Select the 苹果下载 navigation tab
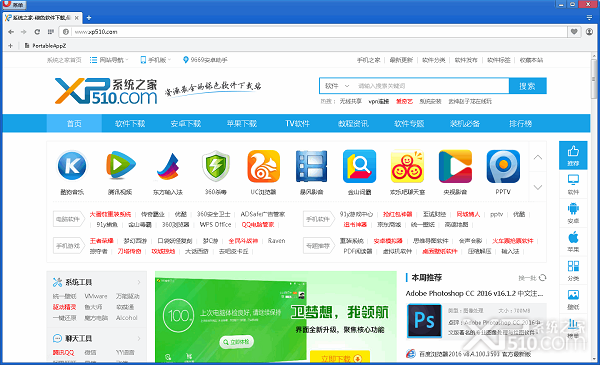Image resolution: width=600 pixels, height=365 pixels. pyautogui.click(x=242, y=124)
